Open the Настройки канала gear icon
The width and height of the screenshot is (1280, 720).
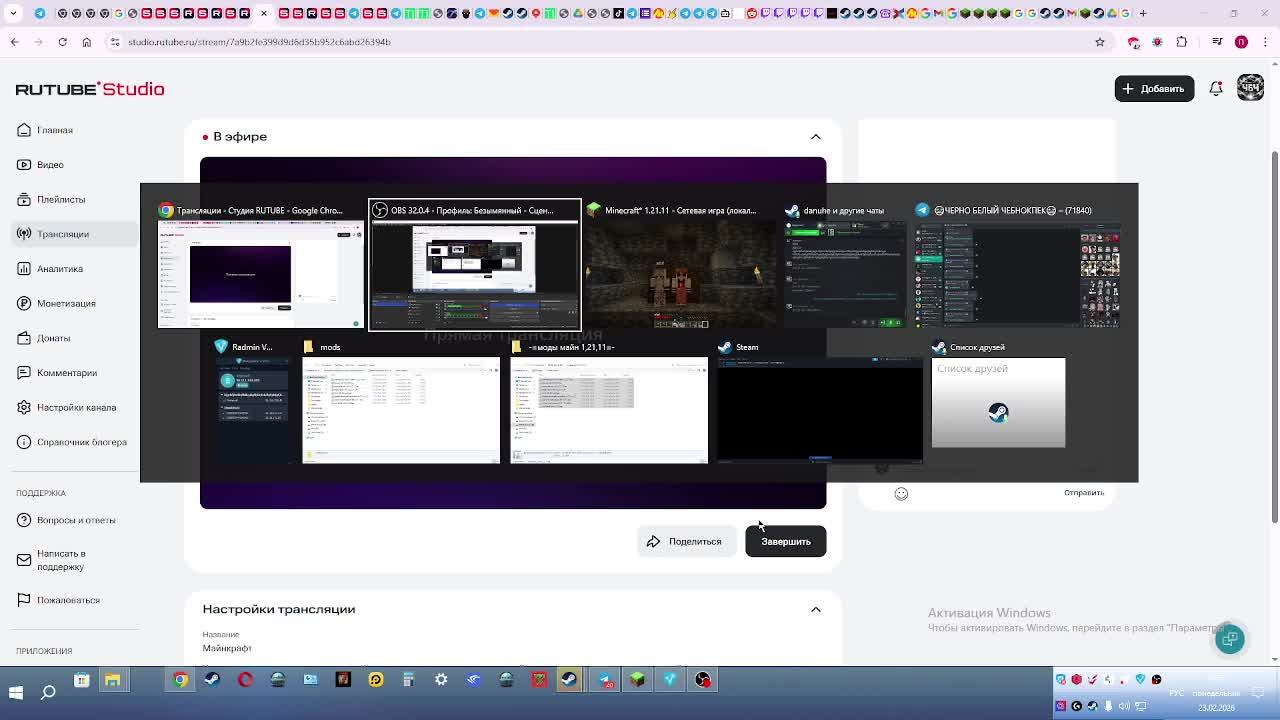pos(23,407)
